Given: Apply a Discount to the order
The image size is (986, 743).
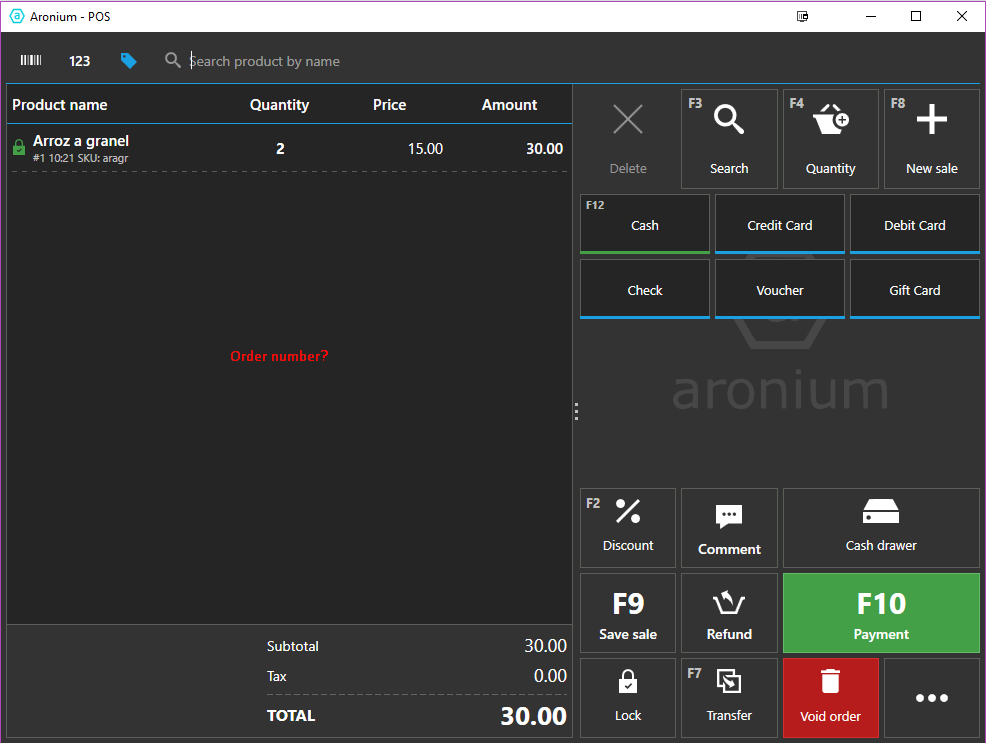Looking at the screenshot, I should point(628,528).
